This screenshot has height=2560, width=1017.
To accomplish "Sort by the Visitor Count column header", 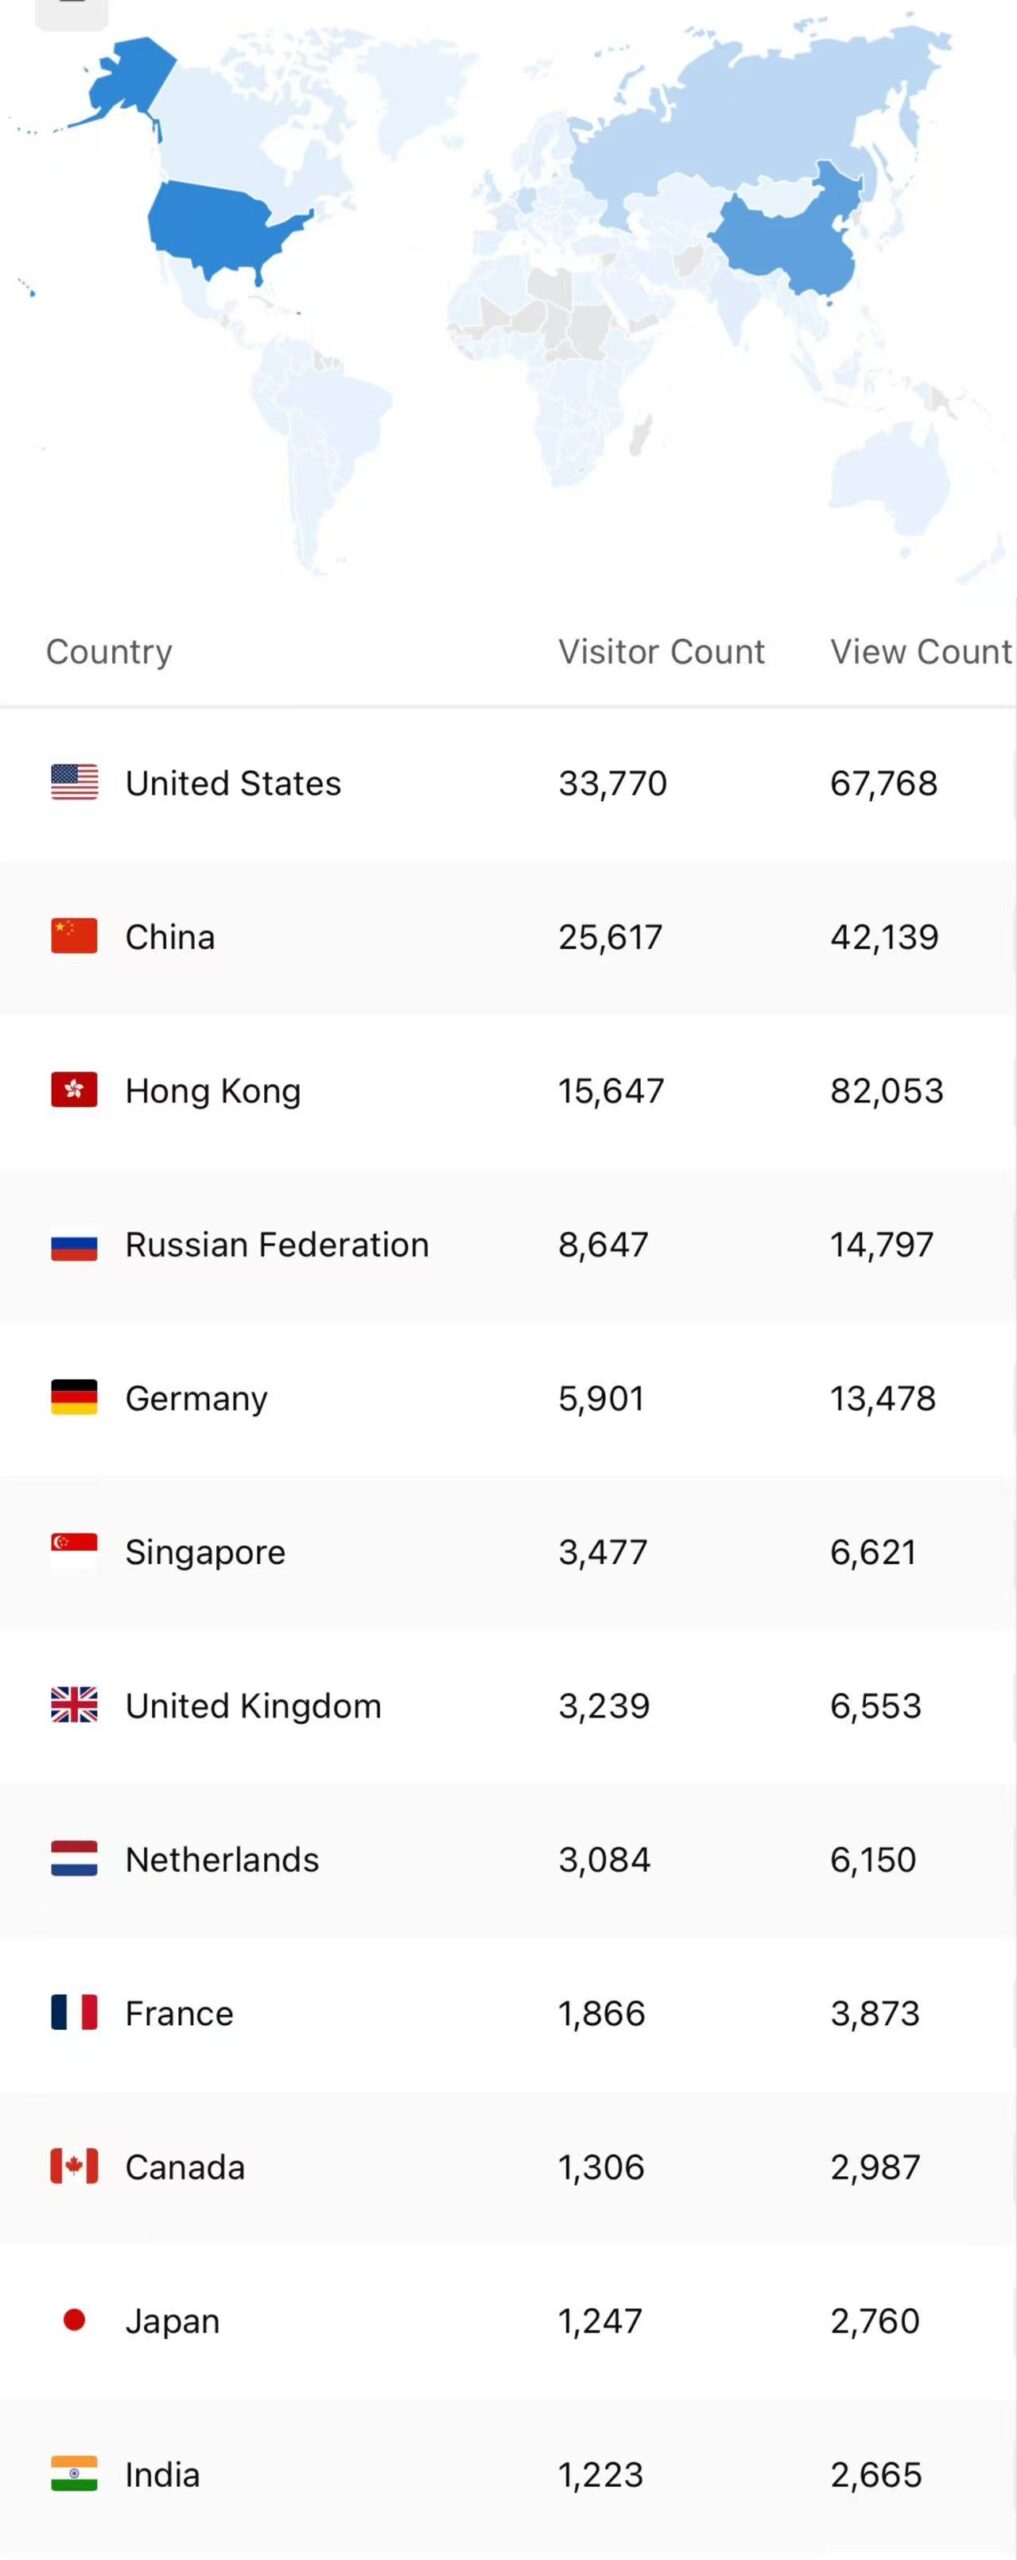I will click(x=661, y=652).
